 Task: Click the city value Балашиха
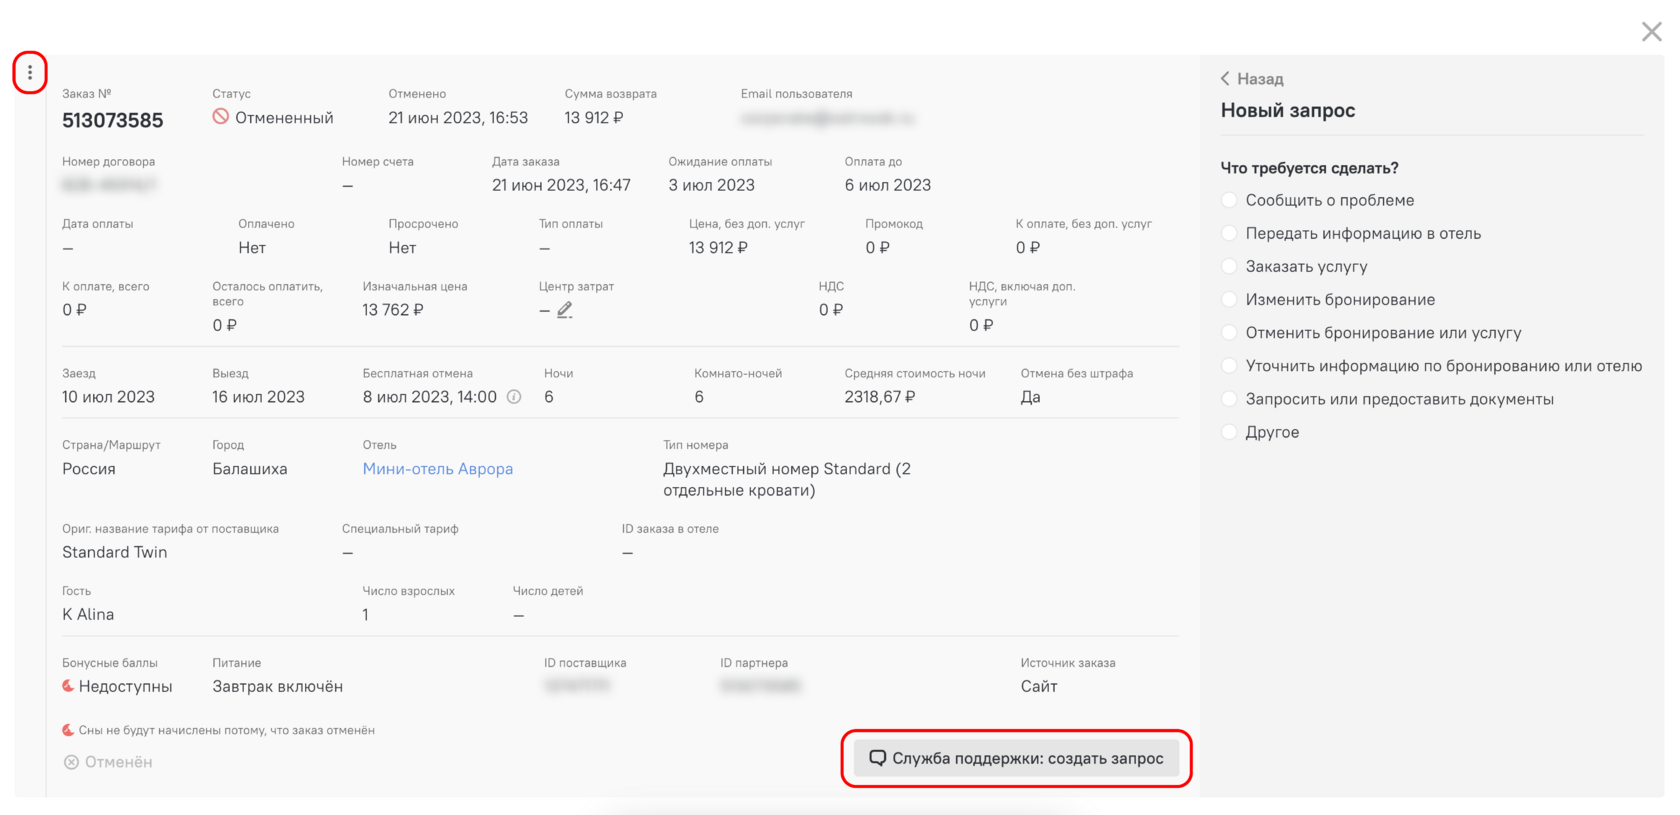click(x=250, y=469)
